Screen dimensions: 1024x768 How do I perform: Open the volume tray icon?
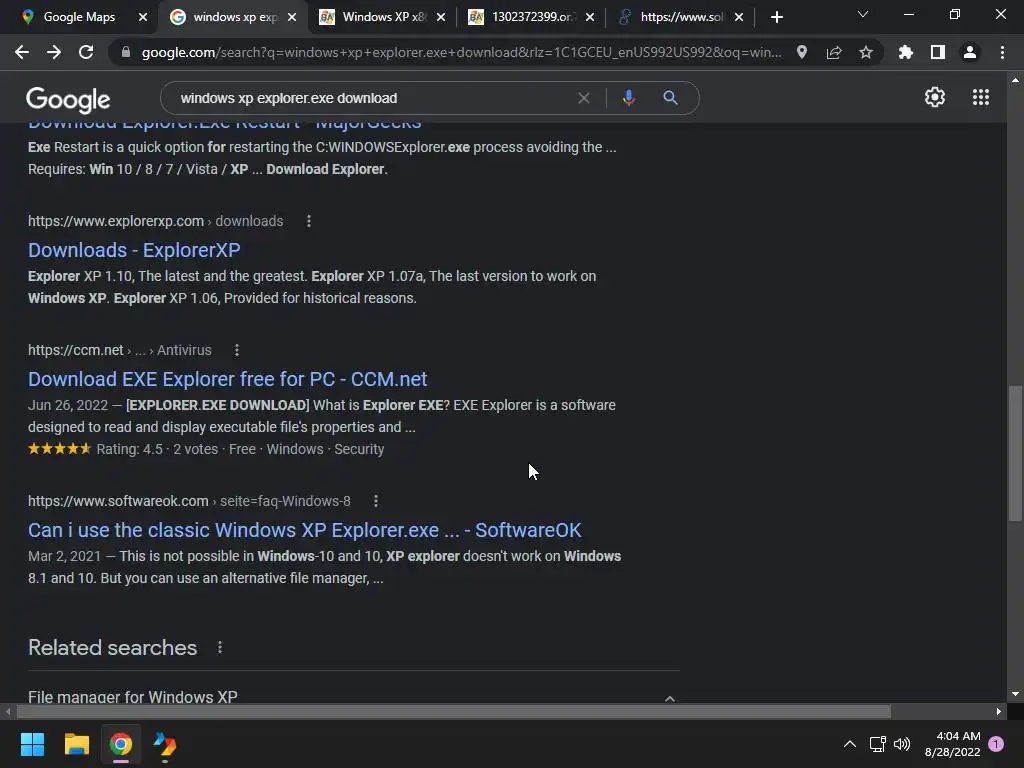(902, 744)
